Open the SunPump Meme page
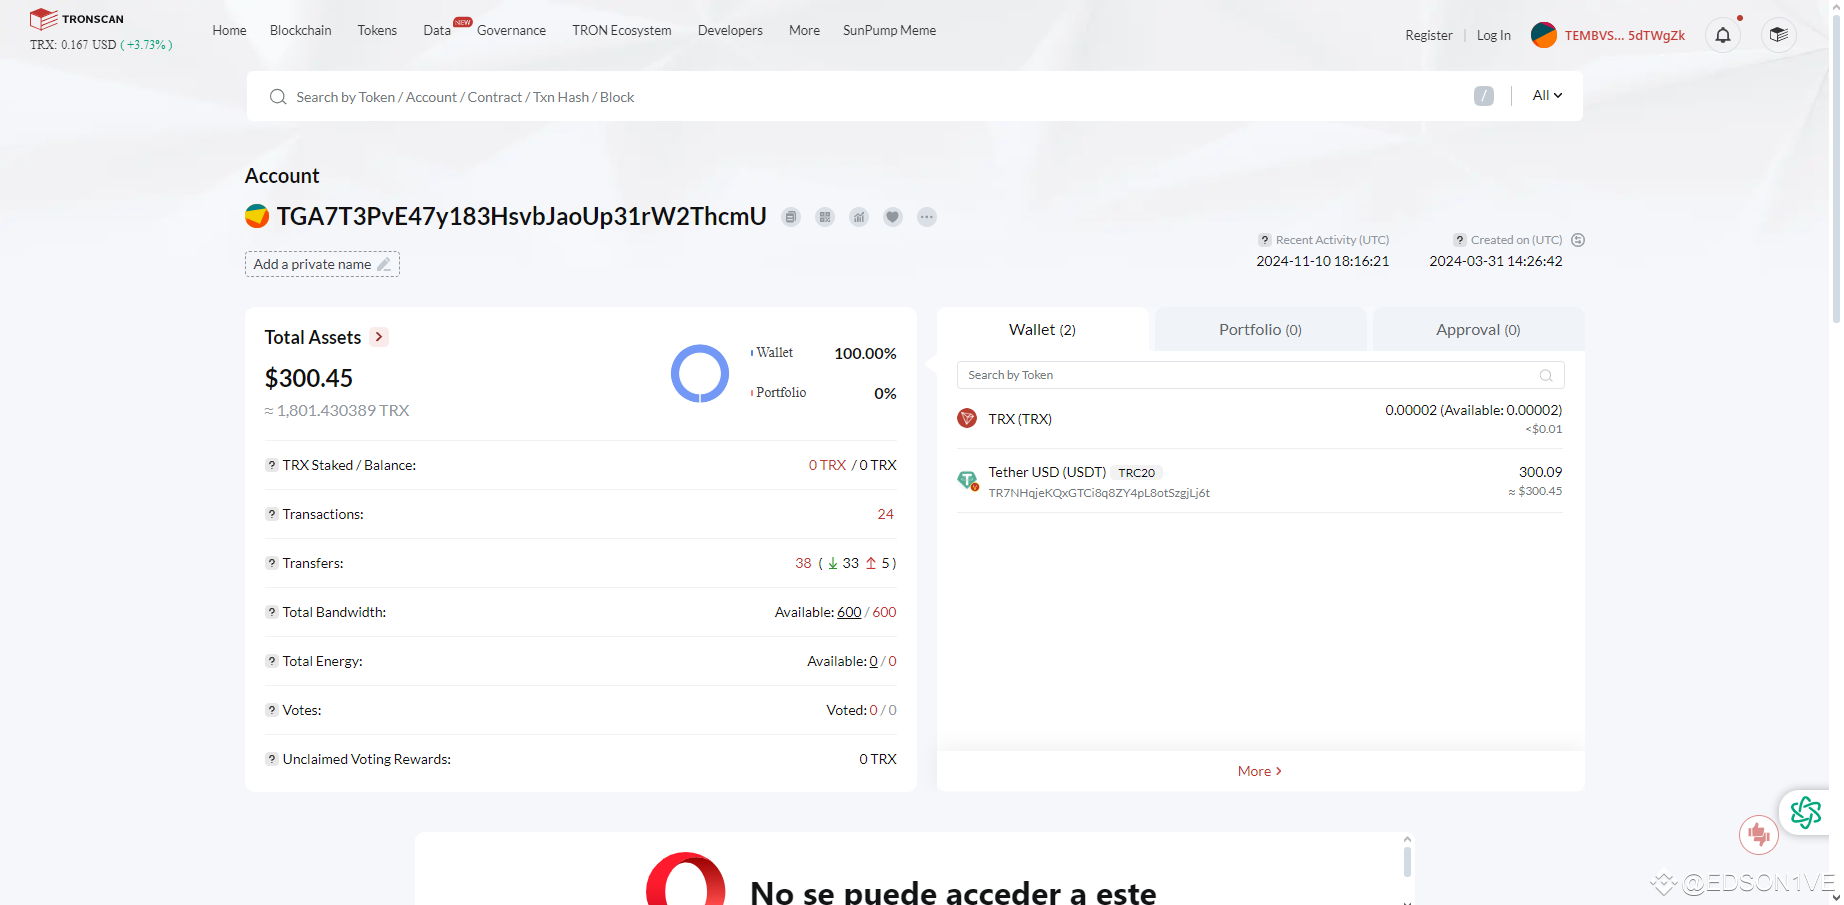Viewport: 1844px width, 905px height. pos(890,30)
